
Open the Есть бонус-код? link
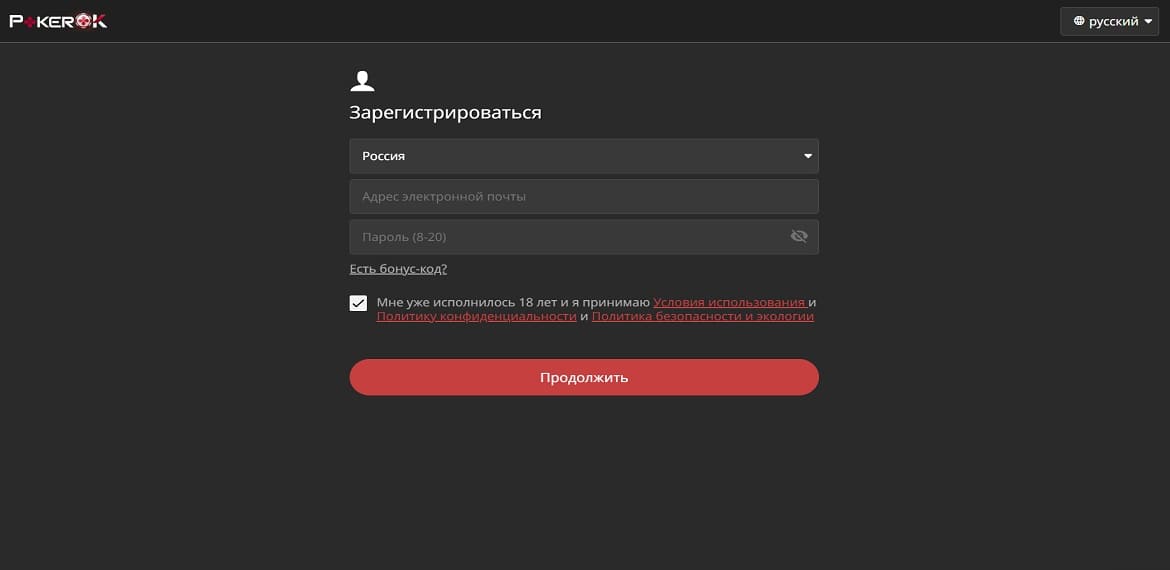[x=398, y=268]
